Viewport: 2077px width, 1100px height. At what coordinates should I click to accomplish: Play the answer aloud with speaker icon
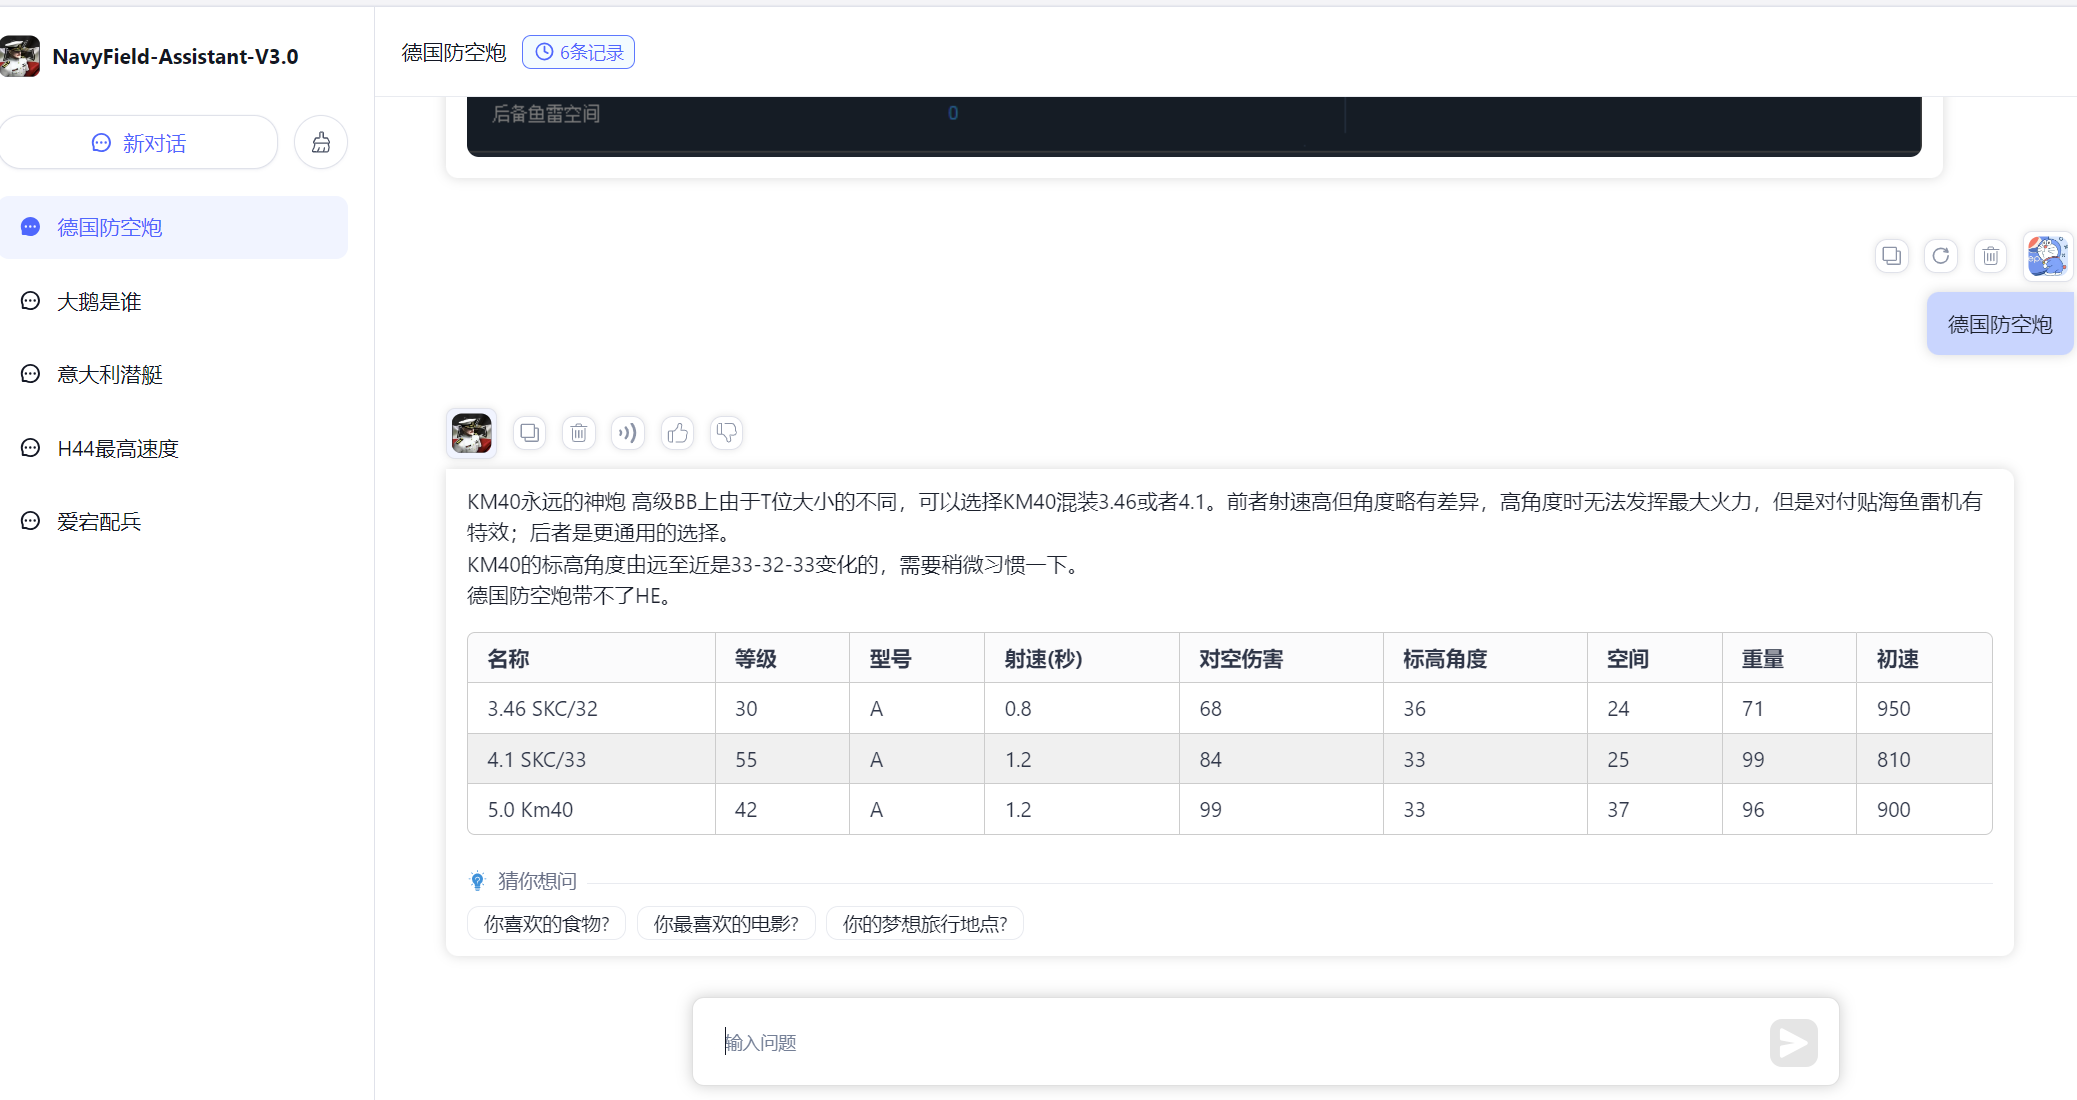coord(628,433)
